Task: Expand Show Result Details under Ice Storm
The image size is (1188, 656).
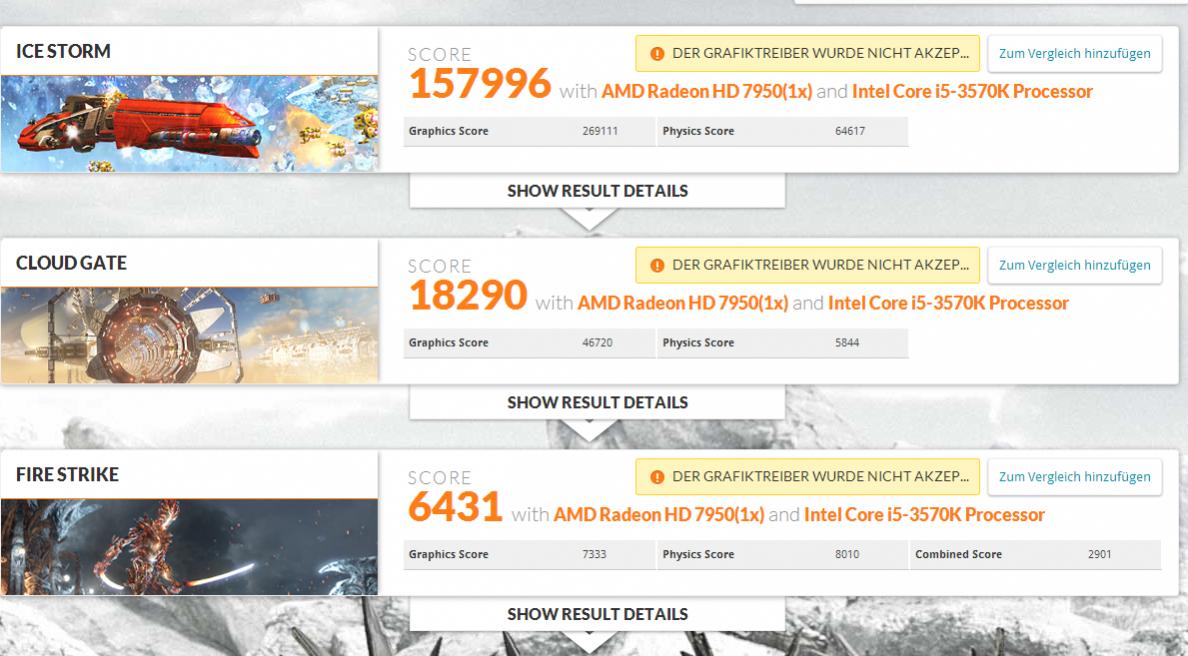Action: [597, 191]
